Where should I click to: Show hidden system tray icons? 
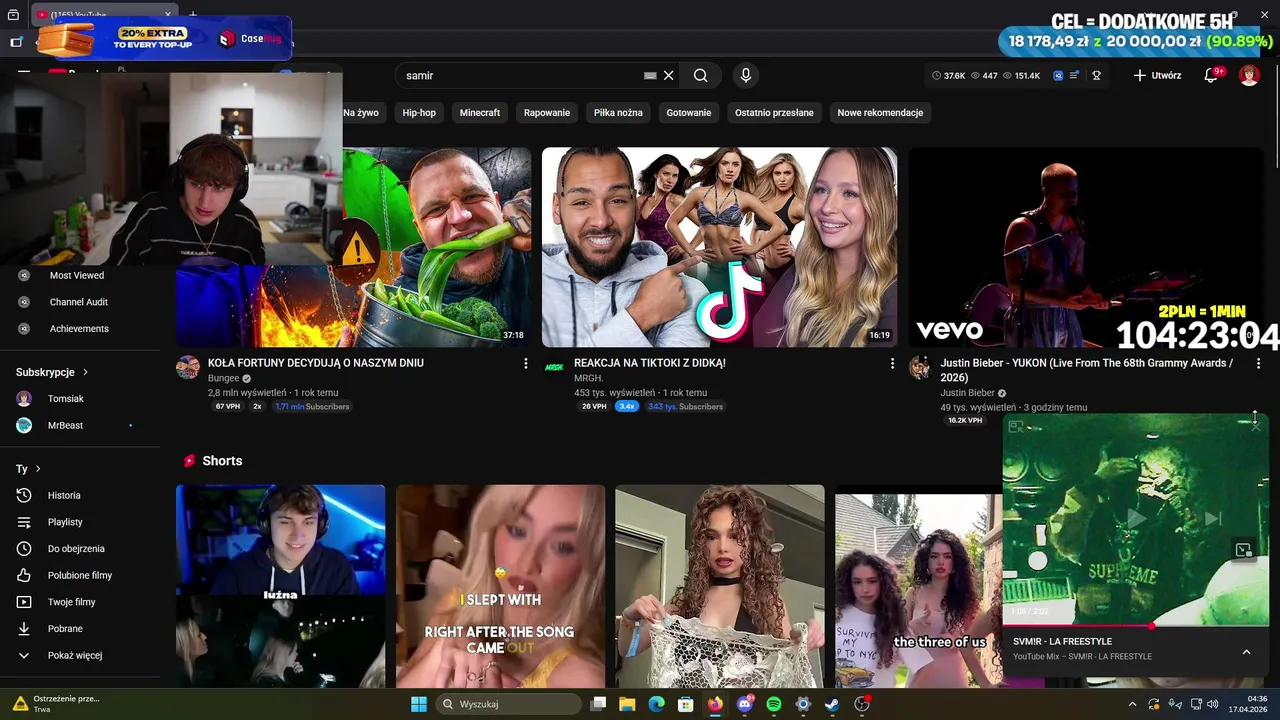pos(1132,704)
